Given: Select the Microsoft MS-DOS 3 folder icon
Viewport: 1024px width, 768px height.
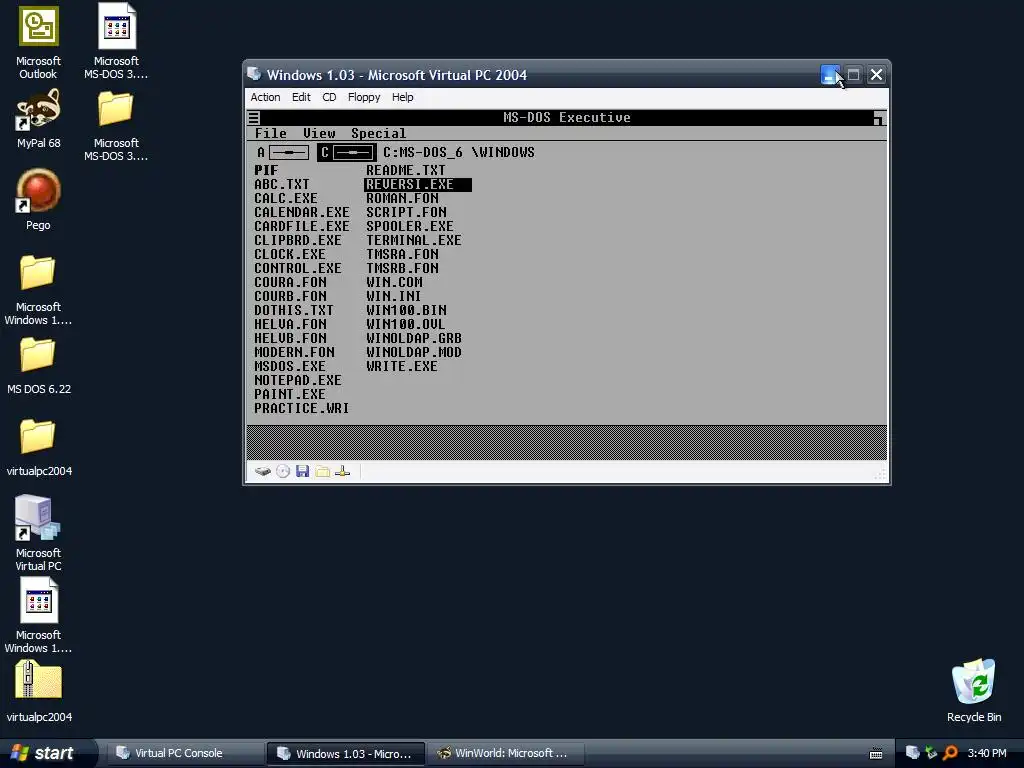Looking at the screenshot, I should (x=116, y=125).
